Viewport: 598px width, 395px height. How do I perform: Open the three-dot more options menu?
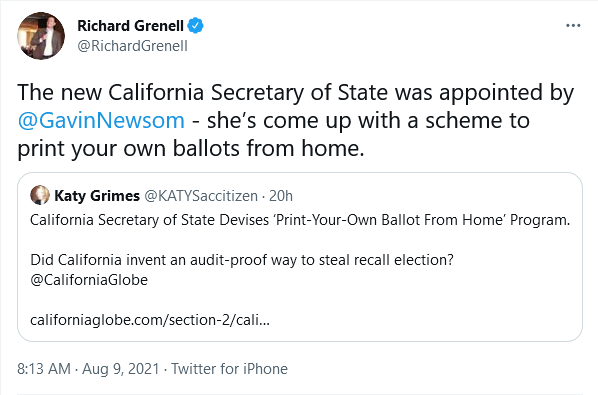pyautogui.click(x=573, y=26)
